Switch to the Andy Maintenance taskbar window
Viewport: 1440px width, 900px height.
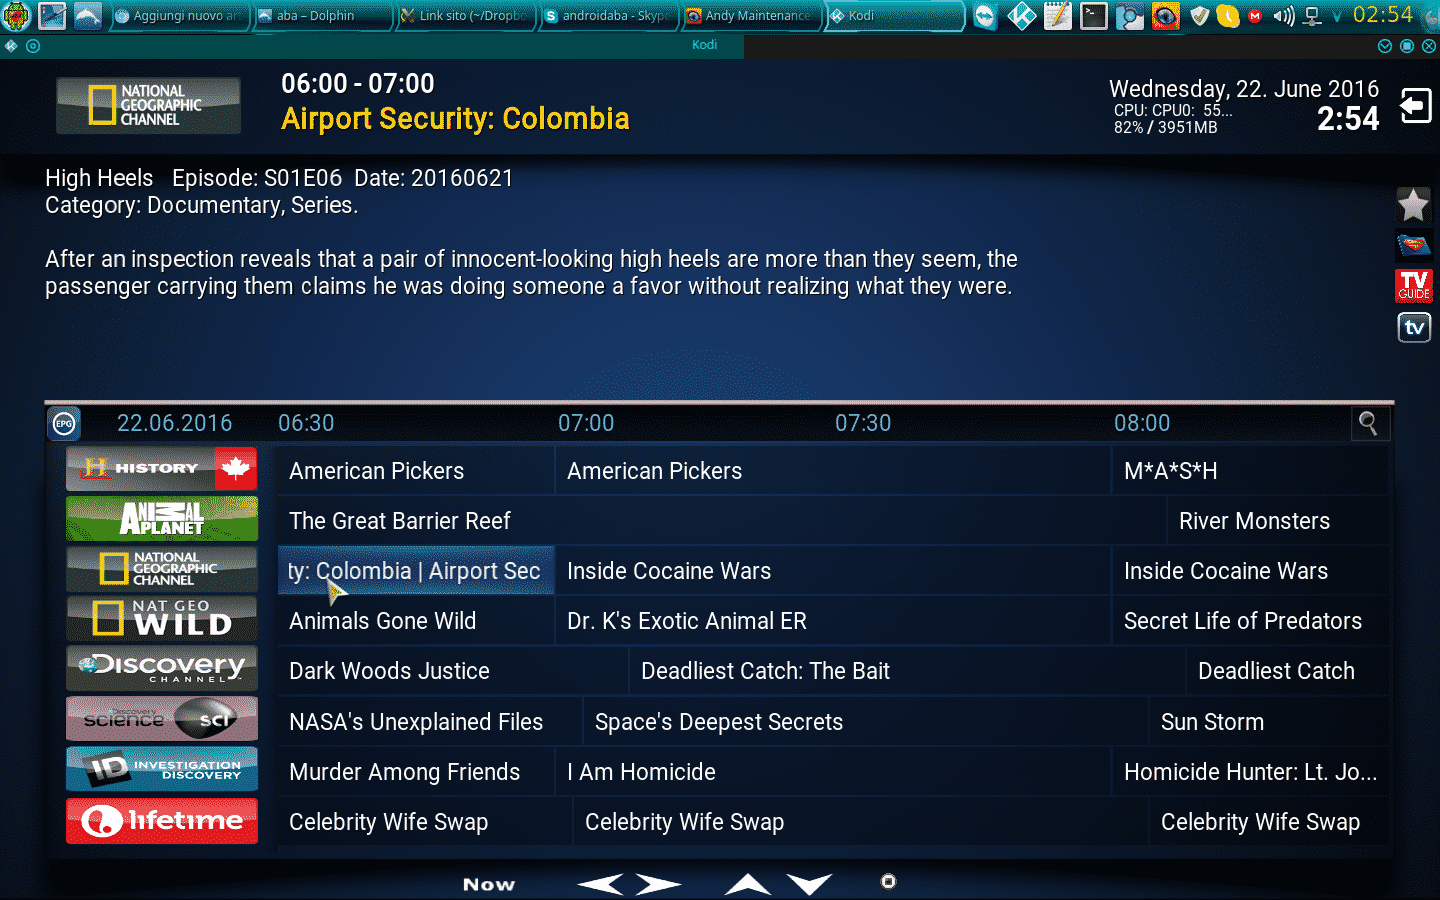point(751,16)
